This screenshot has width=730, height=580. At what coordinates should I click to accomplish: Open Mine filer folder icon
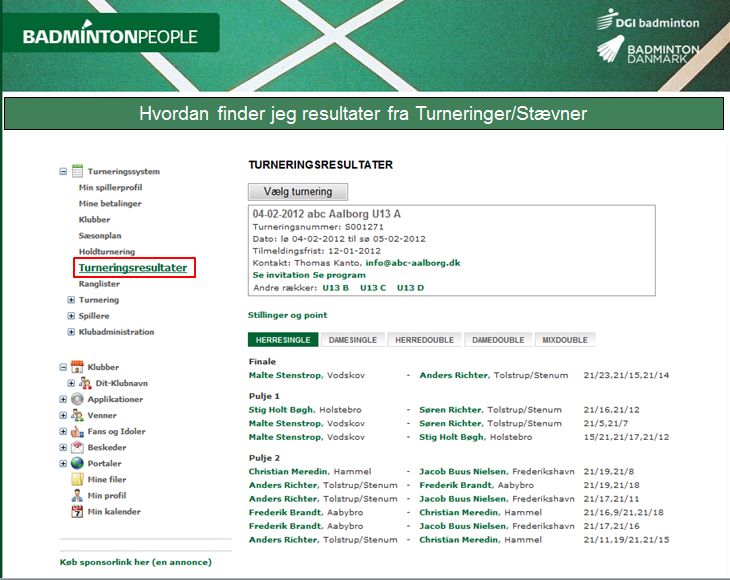78,479
